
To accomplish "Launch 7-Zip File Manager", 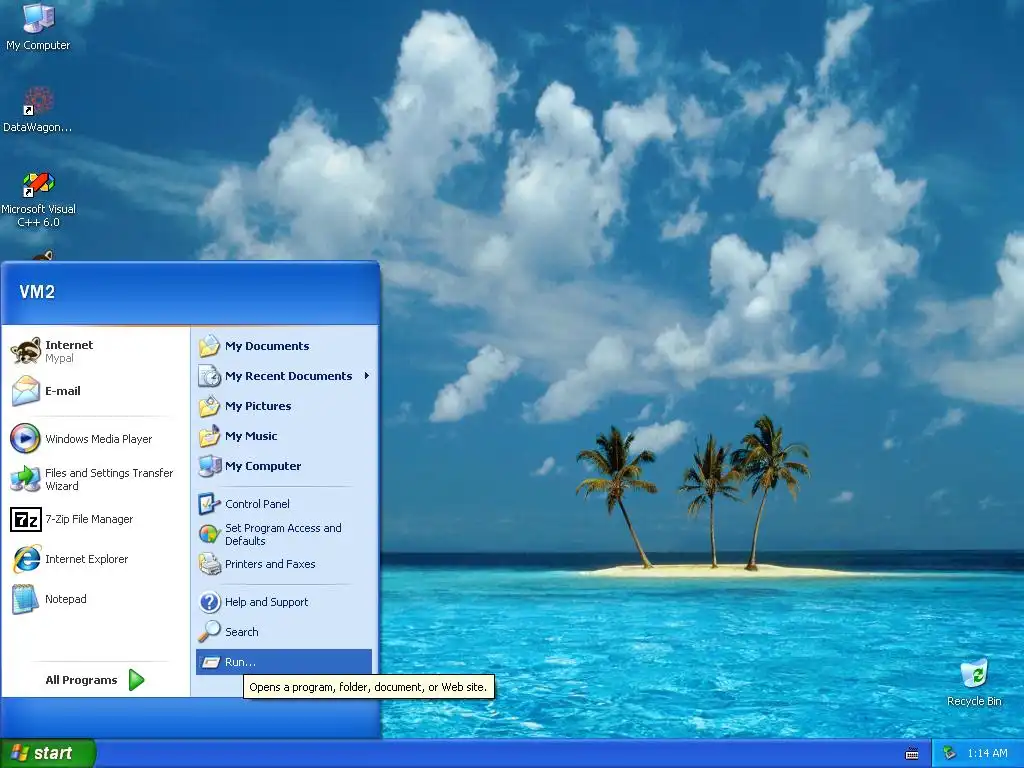I will coord(95,519).
